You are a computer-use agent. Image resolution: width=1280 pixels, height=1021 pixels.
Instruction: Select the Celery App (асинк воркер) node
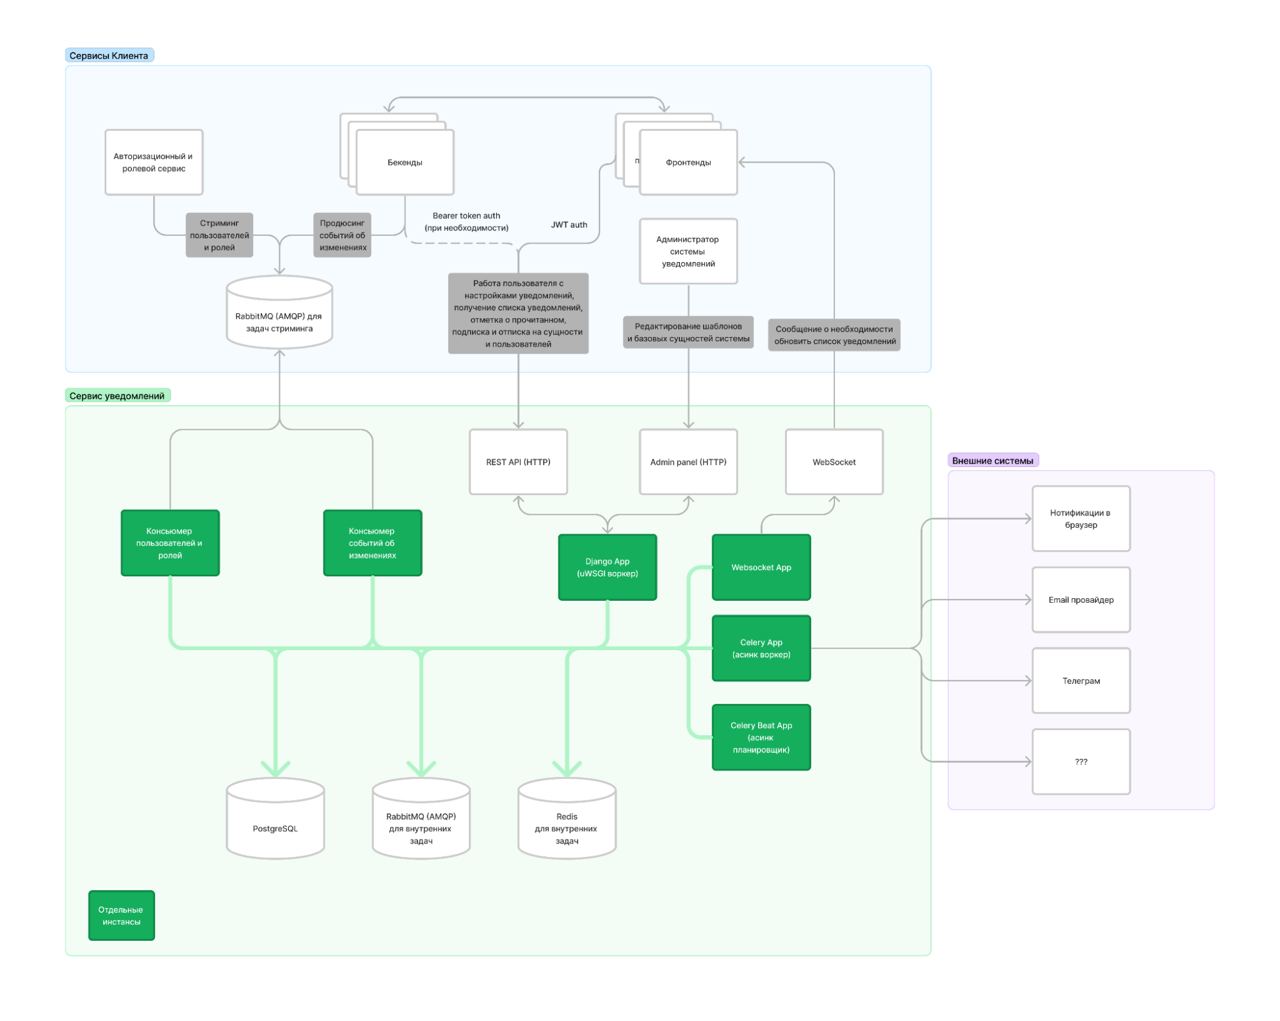pyautogui.click(x=761, y=648)
